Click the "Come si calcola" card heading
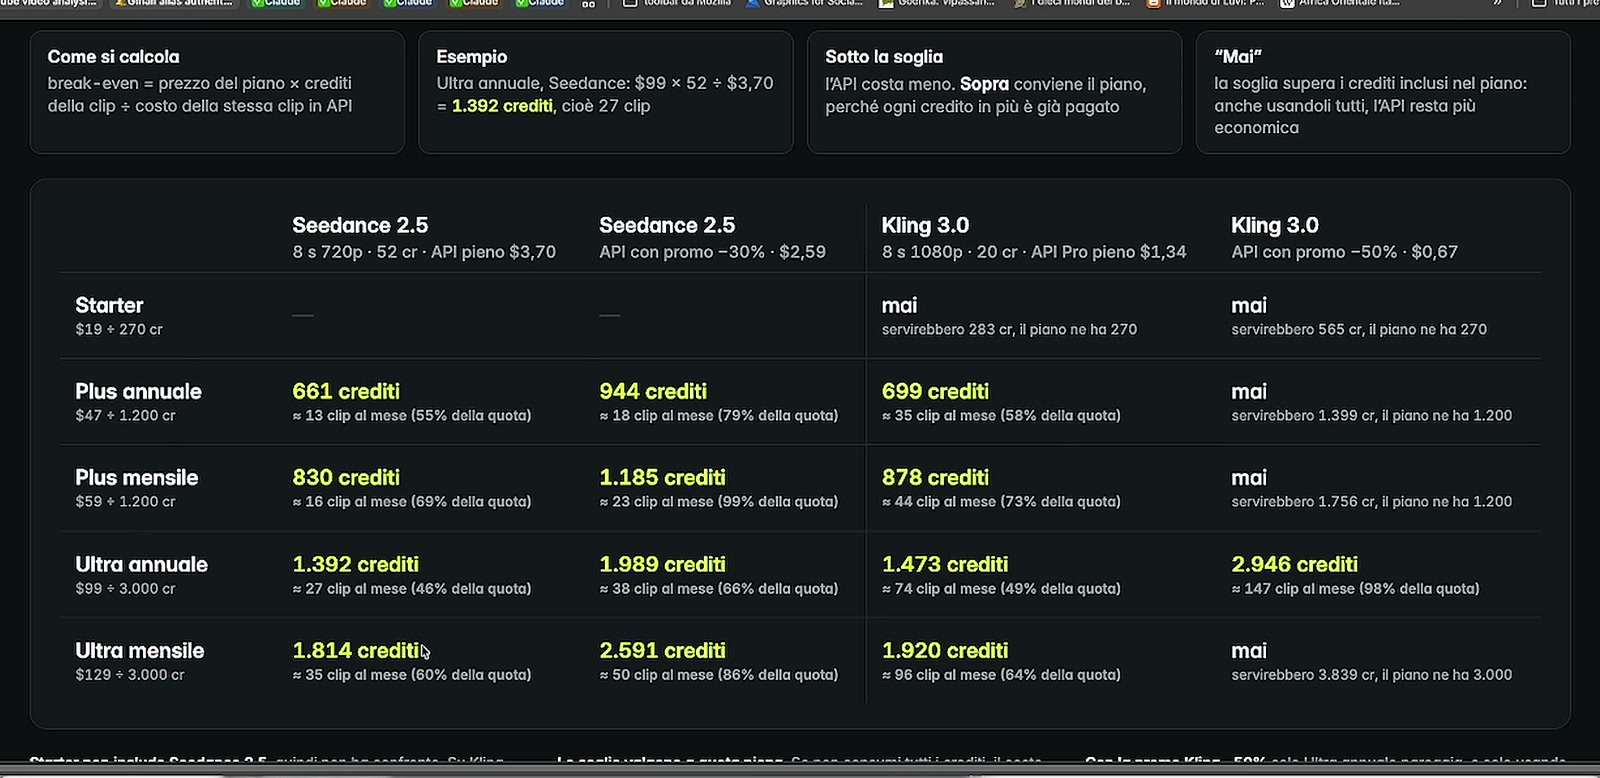Viewport: 1600px width, 778px height. (x=113, y=57)
